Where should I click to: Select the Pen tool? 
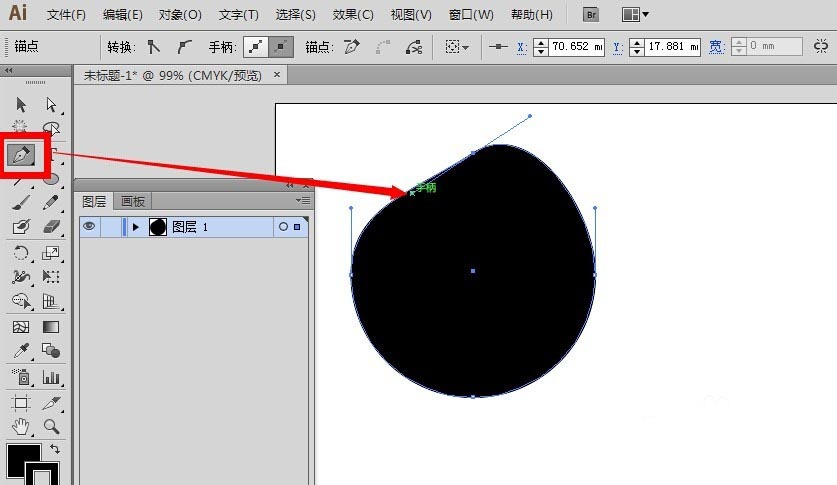click(21, 155)
